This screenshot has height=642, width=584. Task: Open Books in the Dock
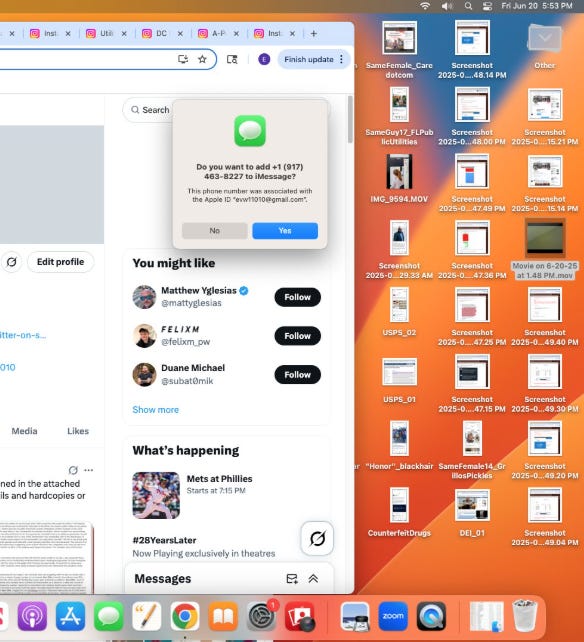point(223,616)
